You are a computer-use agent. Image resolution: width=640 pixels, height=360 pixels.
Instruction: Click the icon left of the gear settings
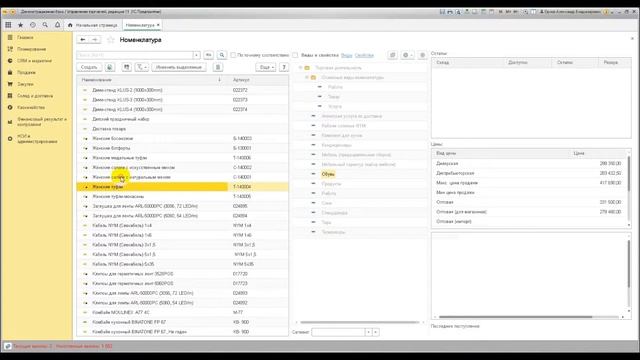click(x=392, y=55)
